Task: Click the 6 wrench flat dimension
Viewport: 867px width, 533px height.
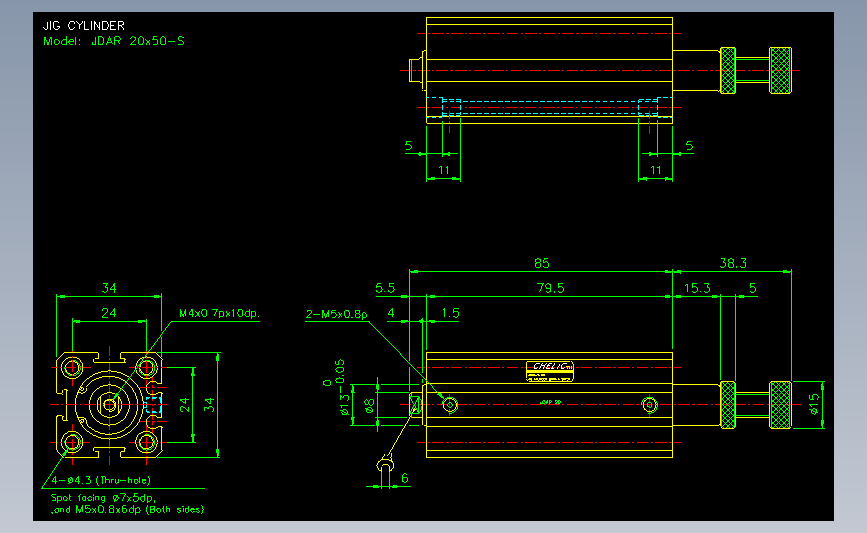Action: pos(405,478)
